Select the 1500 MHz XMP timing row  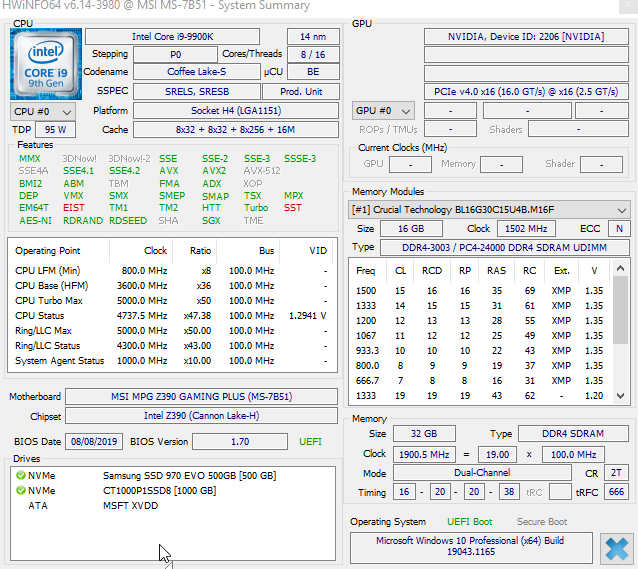480,291
